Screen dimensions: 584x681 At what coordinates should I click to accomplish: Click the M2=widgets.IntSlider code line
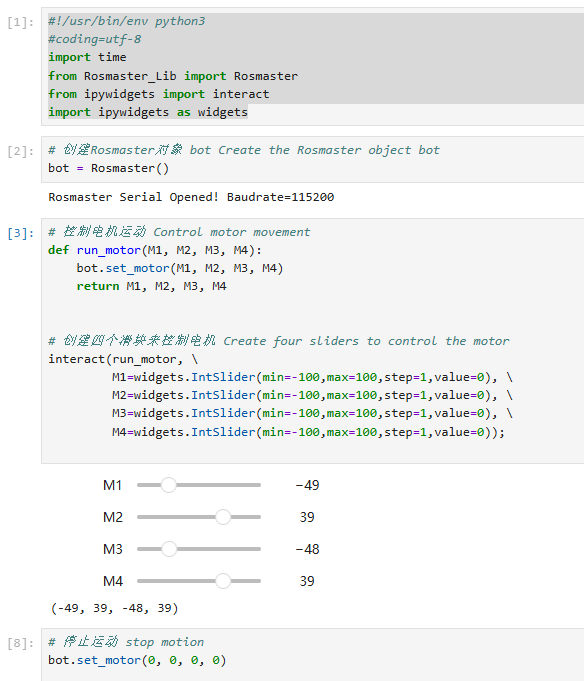click(x=312, y=396)
